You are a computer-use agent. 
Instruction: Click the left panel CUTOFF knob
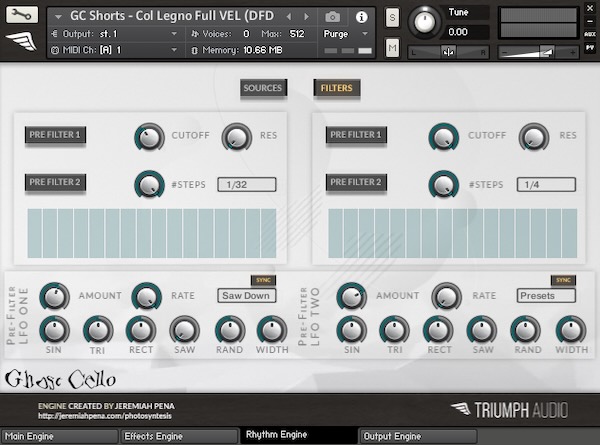pos(149,137)
